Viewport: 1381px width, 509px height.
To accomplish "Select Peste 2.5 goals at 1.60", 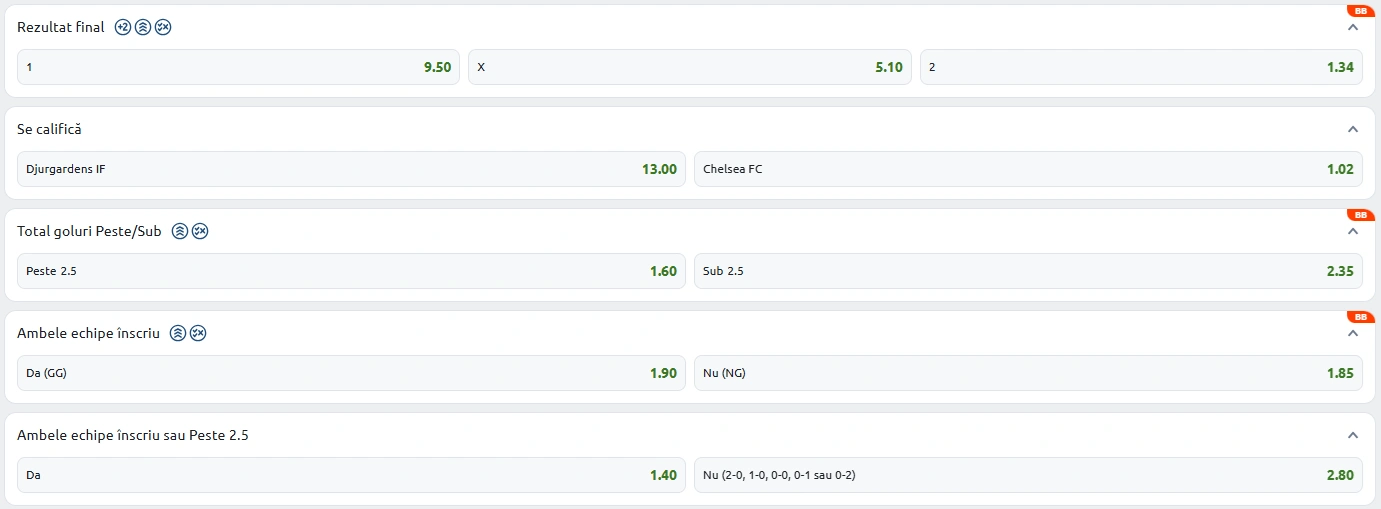I will click(351, 271).
